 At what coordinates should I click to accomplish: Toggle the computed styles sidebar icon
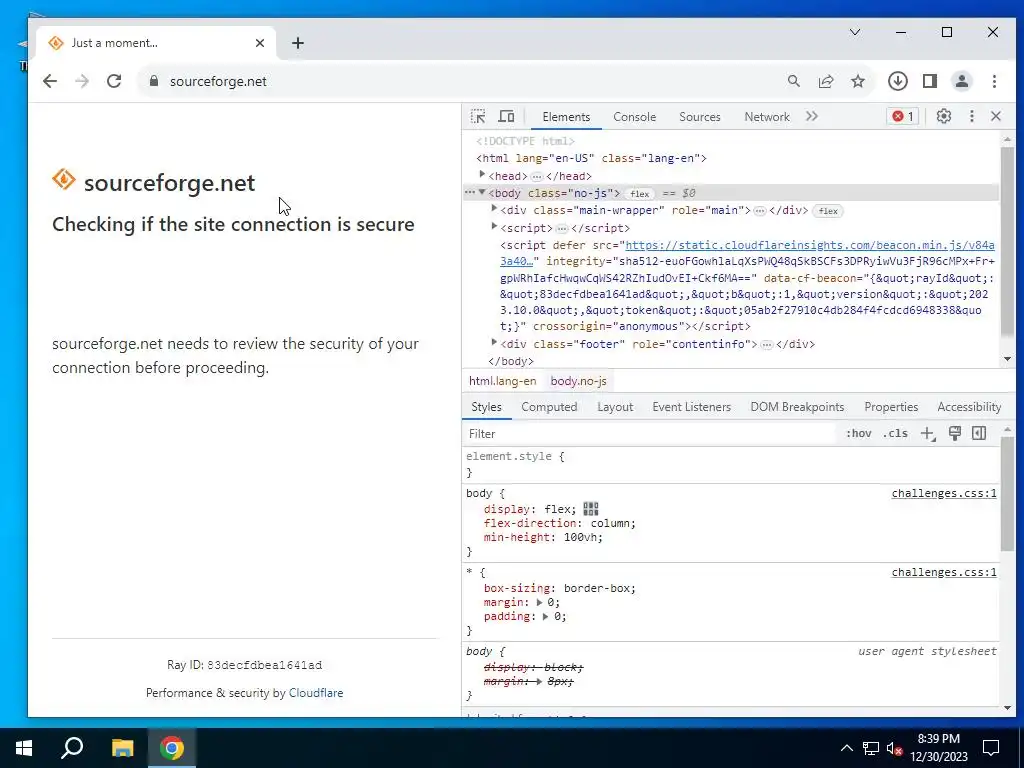coord(979,433)
